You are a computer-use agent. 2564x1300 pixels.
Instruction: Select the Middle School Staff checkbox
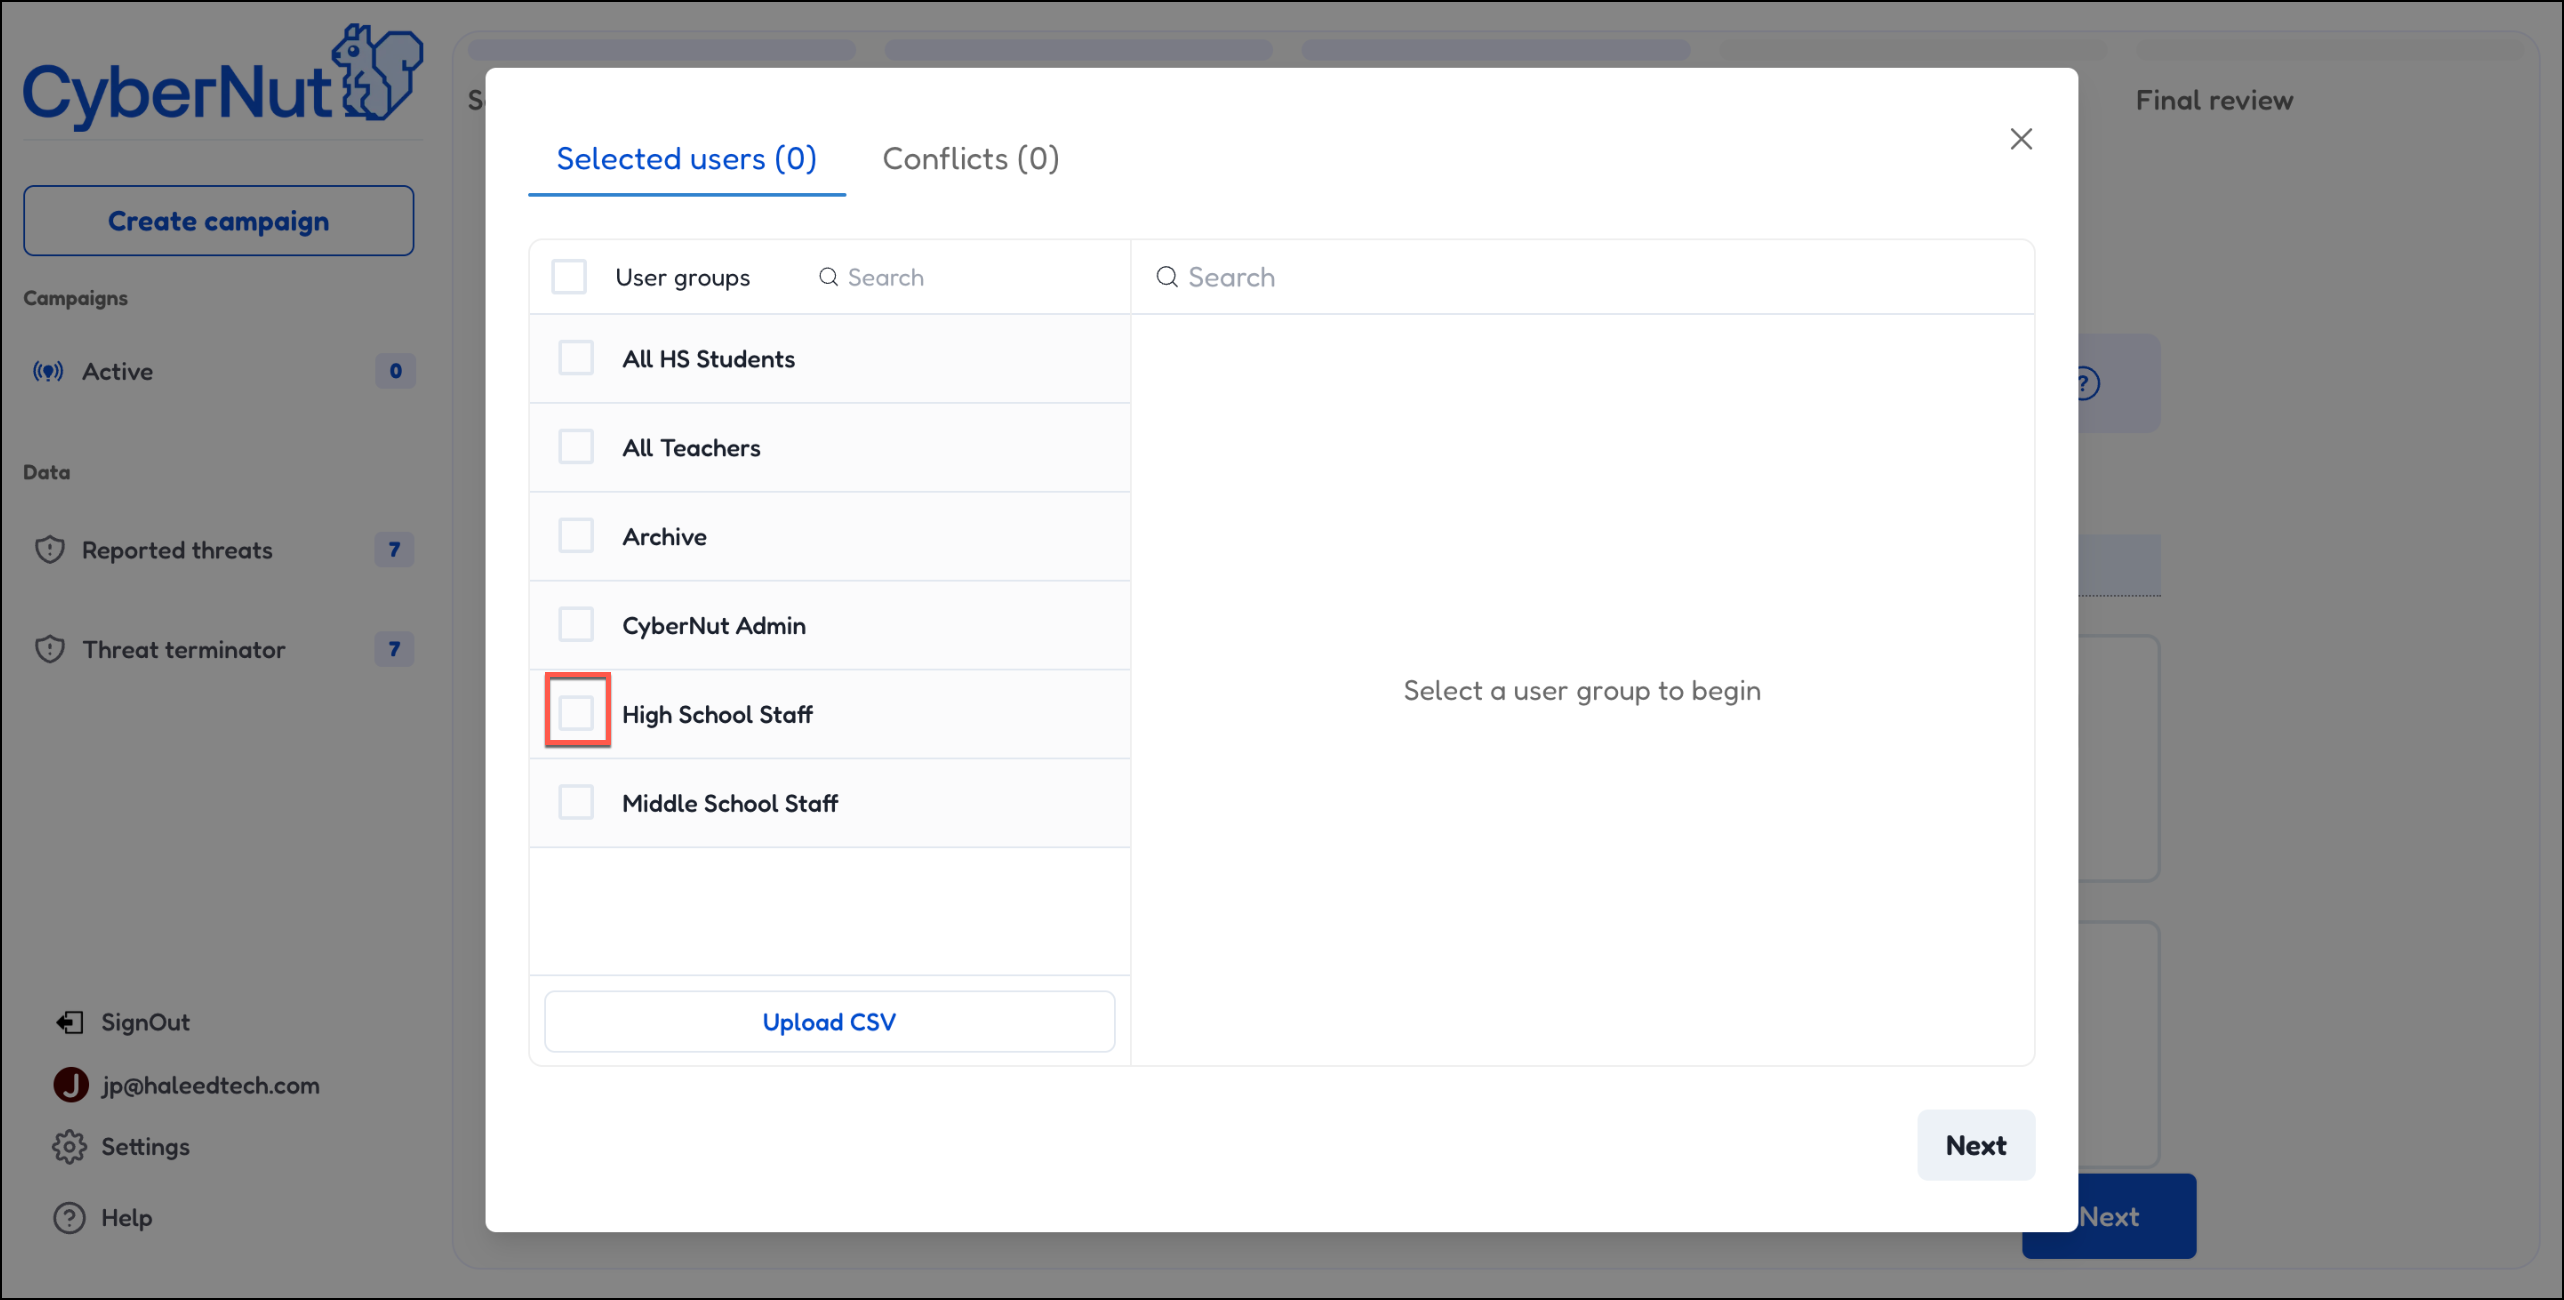(x=576, y=802)
